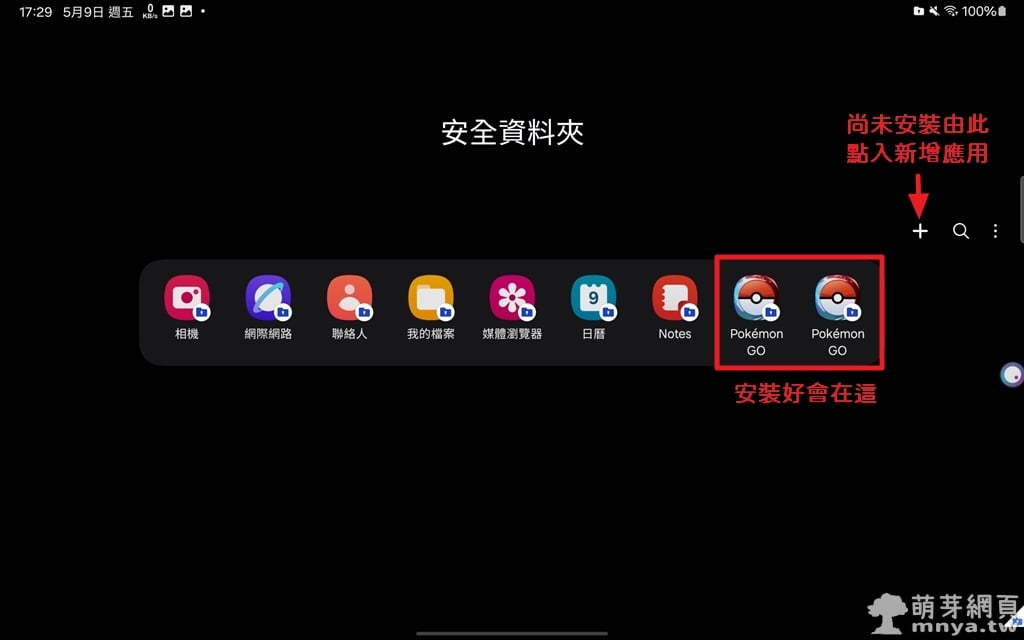Open search with the magnifier icon
This screenshot has height=640, width=1024.
pos(961,231)
